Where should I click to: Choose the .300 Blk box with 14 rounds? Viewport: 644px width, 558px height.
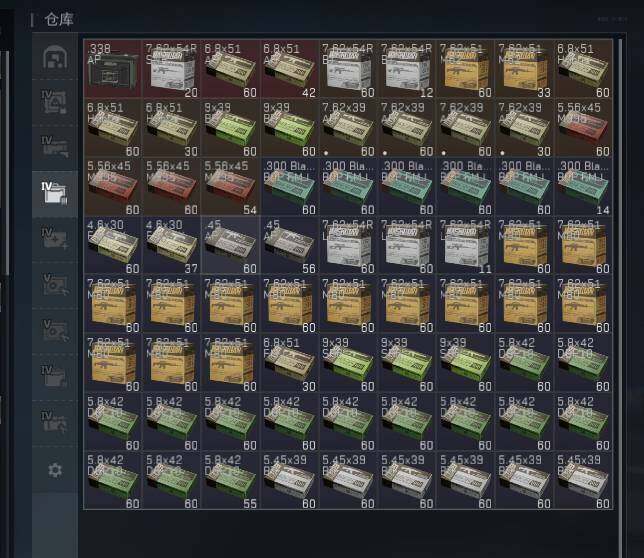pos(583,187)
